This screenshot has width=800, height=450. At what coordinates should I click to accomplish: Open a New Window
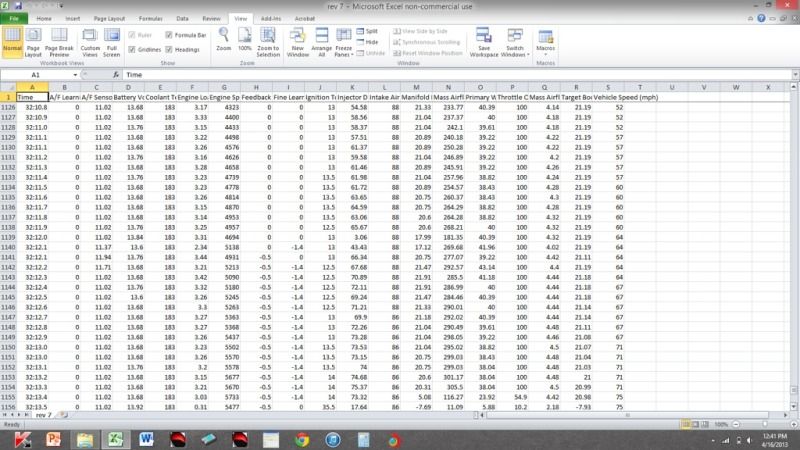coord(297,48)
